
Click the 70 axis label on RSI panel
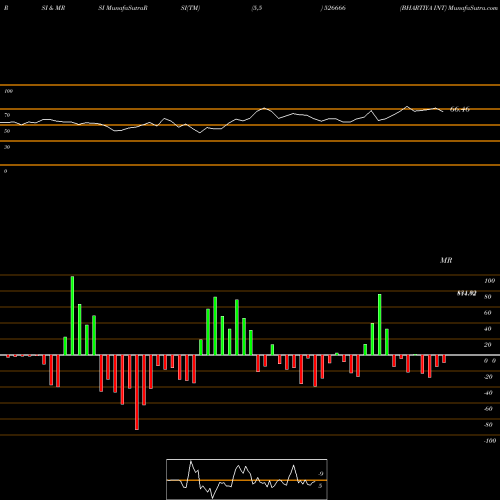(7, 115)
